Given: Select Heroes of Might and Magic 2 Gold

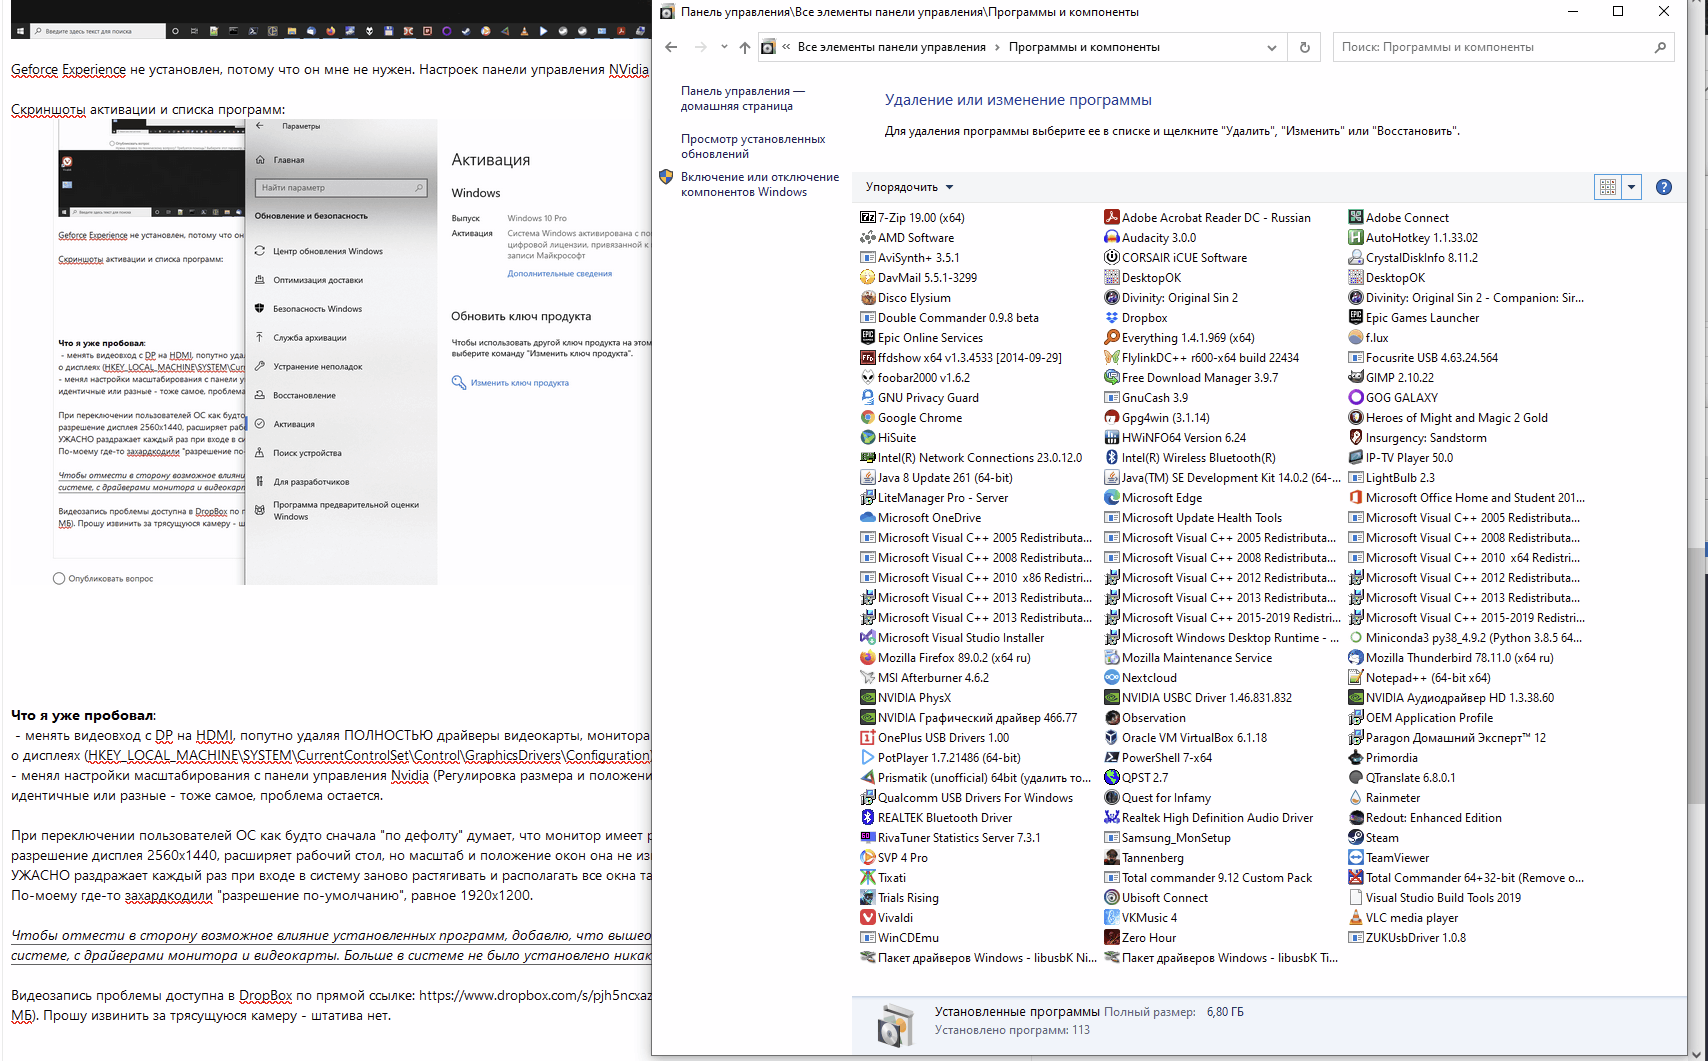Looking at the screenshot, I should coord(1448,418).
